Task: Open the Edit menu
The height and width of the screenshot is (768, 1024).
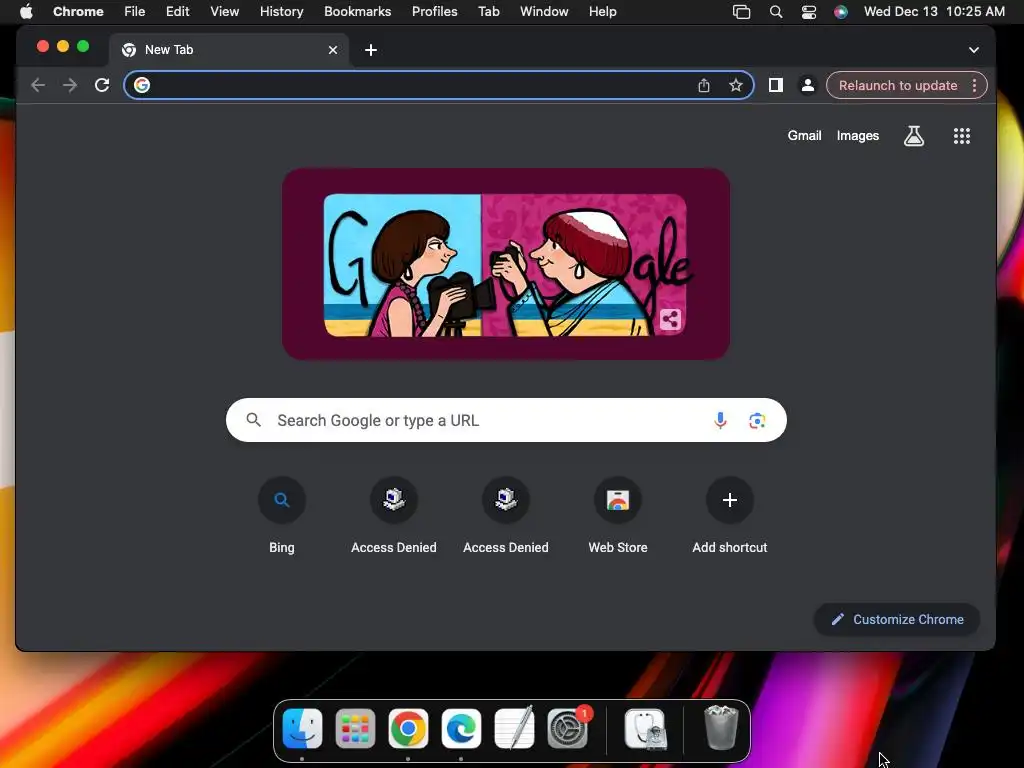Action: 177,12
